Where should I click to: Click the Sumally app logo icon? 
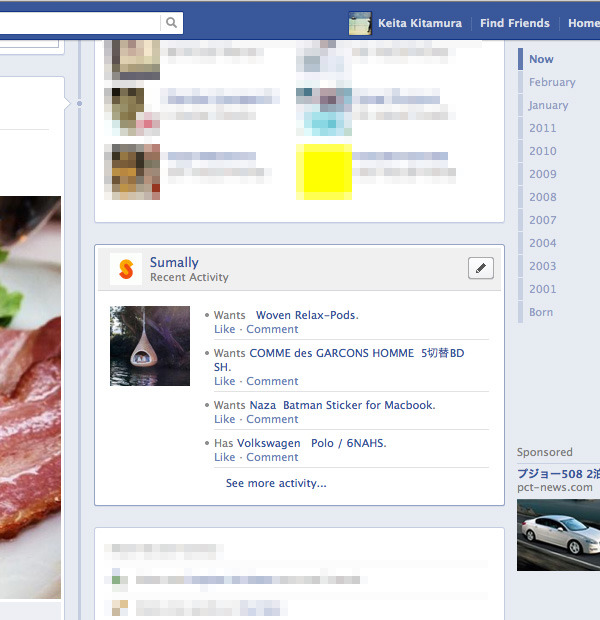(x=125, y=269)
